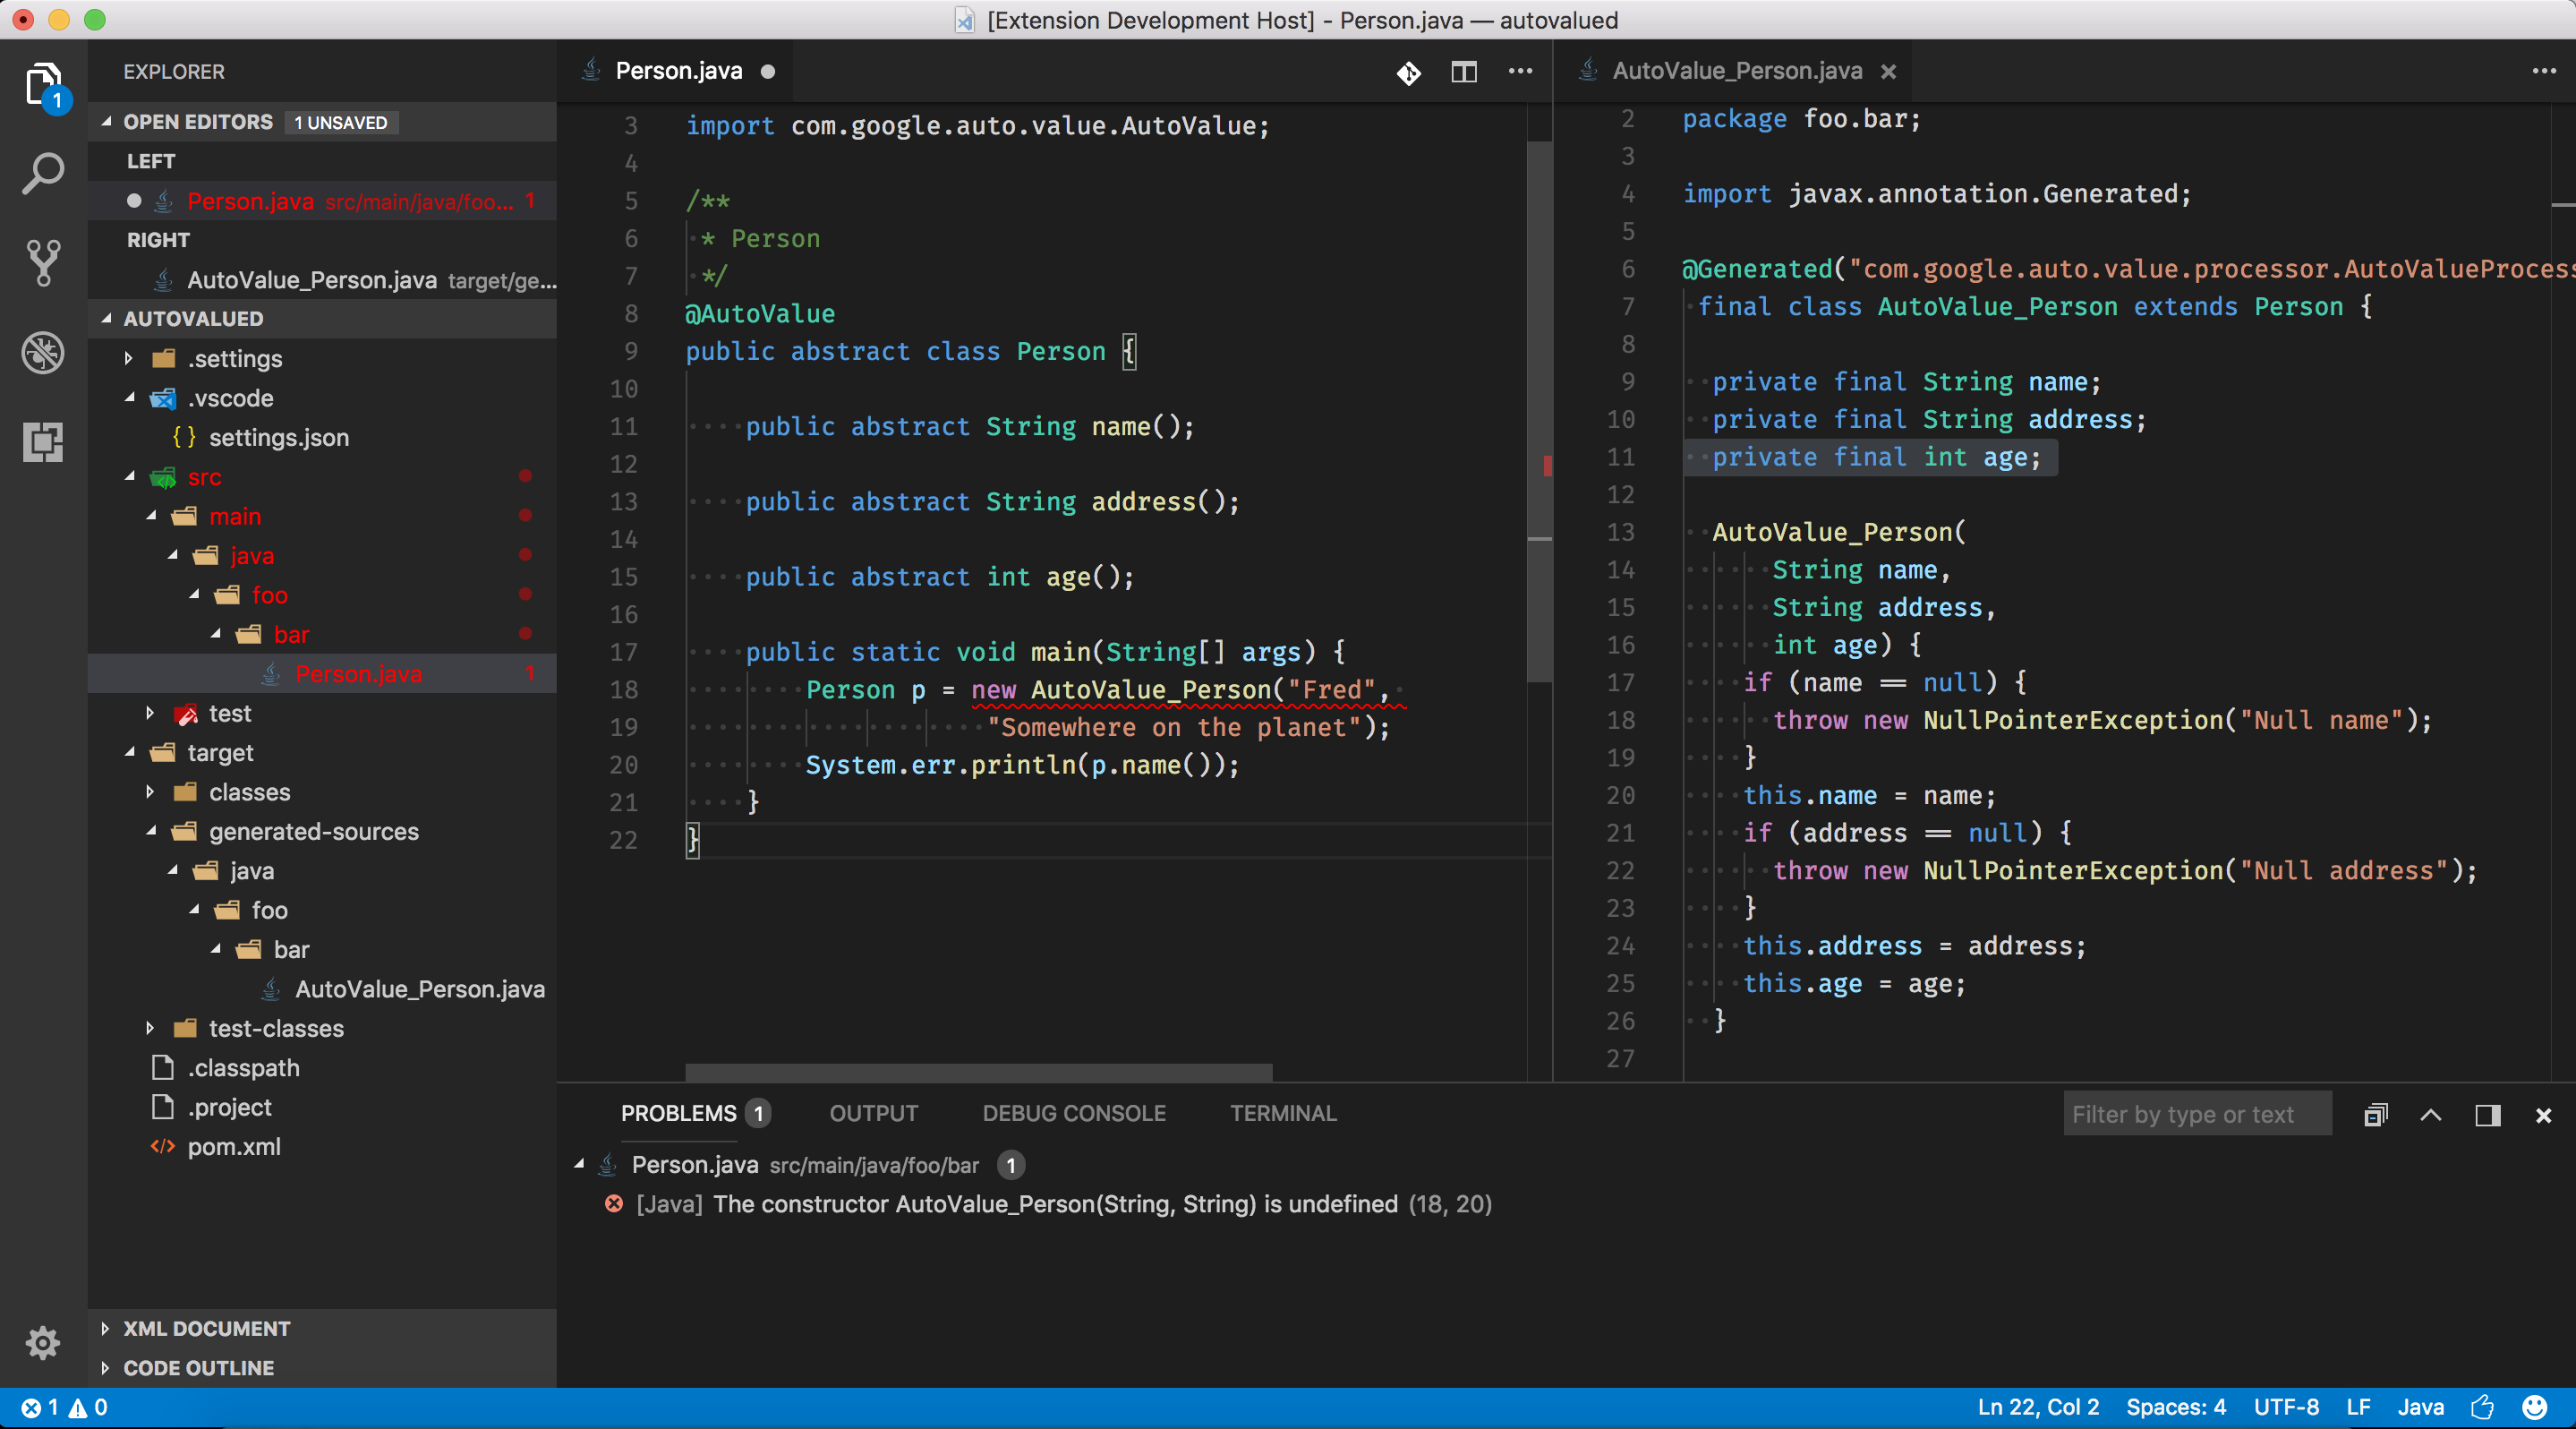
Task: Select Person.java in the src tree
Action: (358, 674)
